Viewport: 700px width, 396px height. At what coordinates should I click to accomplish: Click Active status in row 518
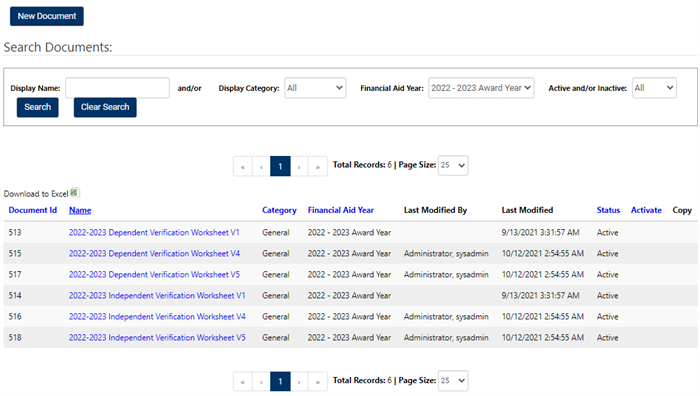tap(608, 338)
